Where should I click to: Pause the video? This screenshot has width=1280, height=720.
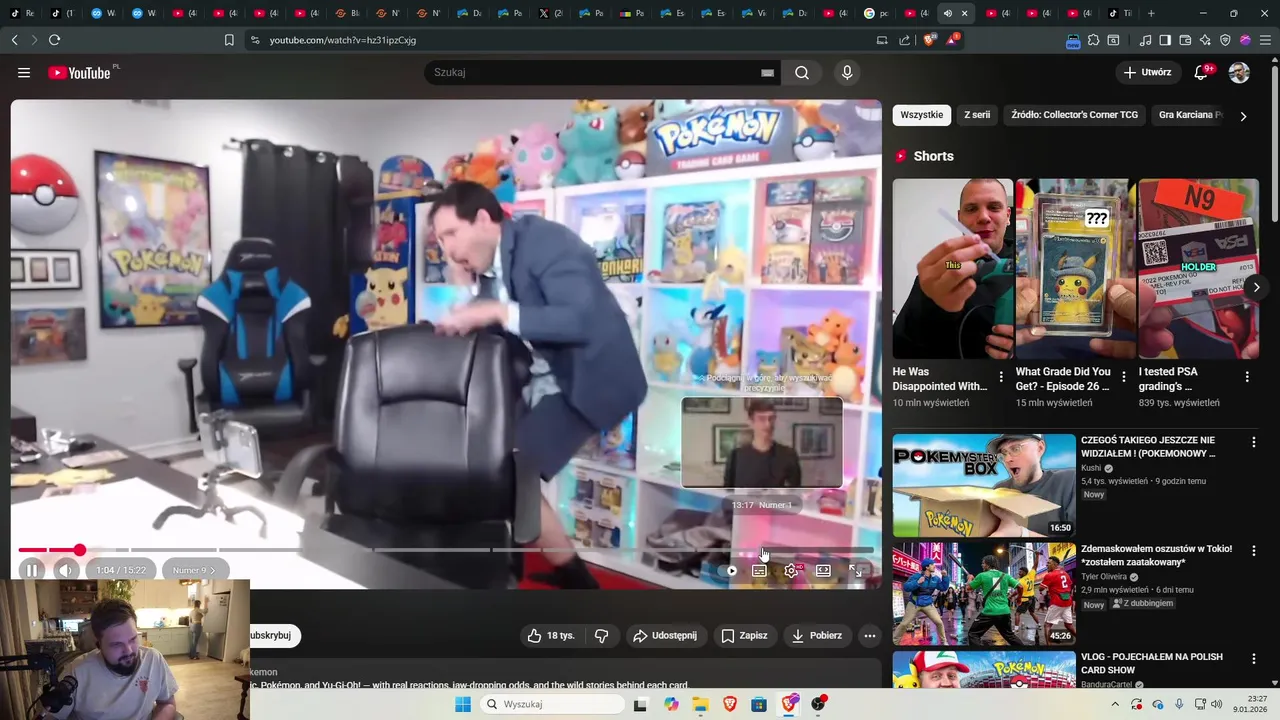coord(31,570)
